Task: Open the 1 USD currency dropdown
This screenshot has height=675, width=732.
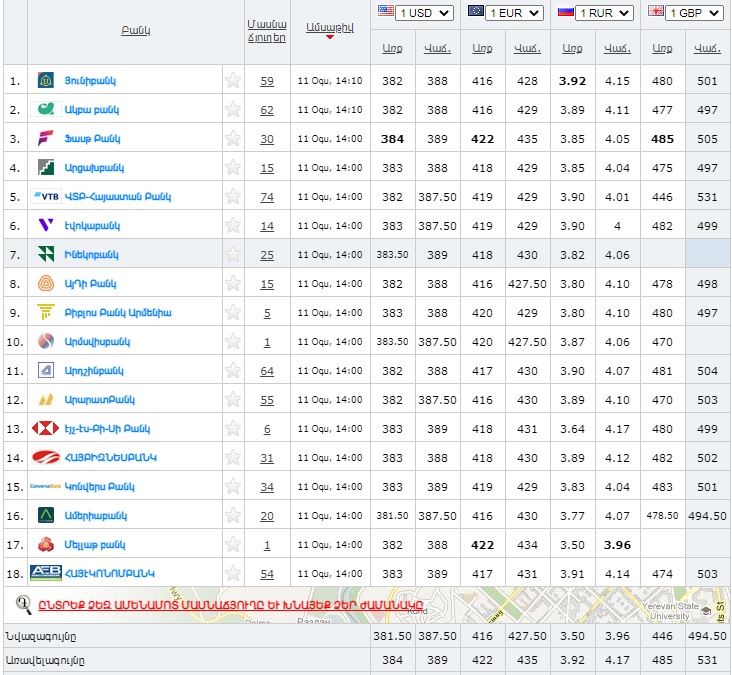Action: point(425,13)
